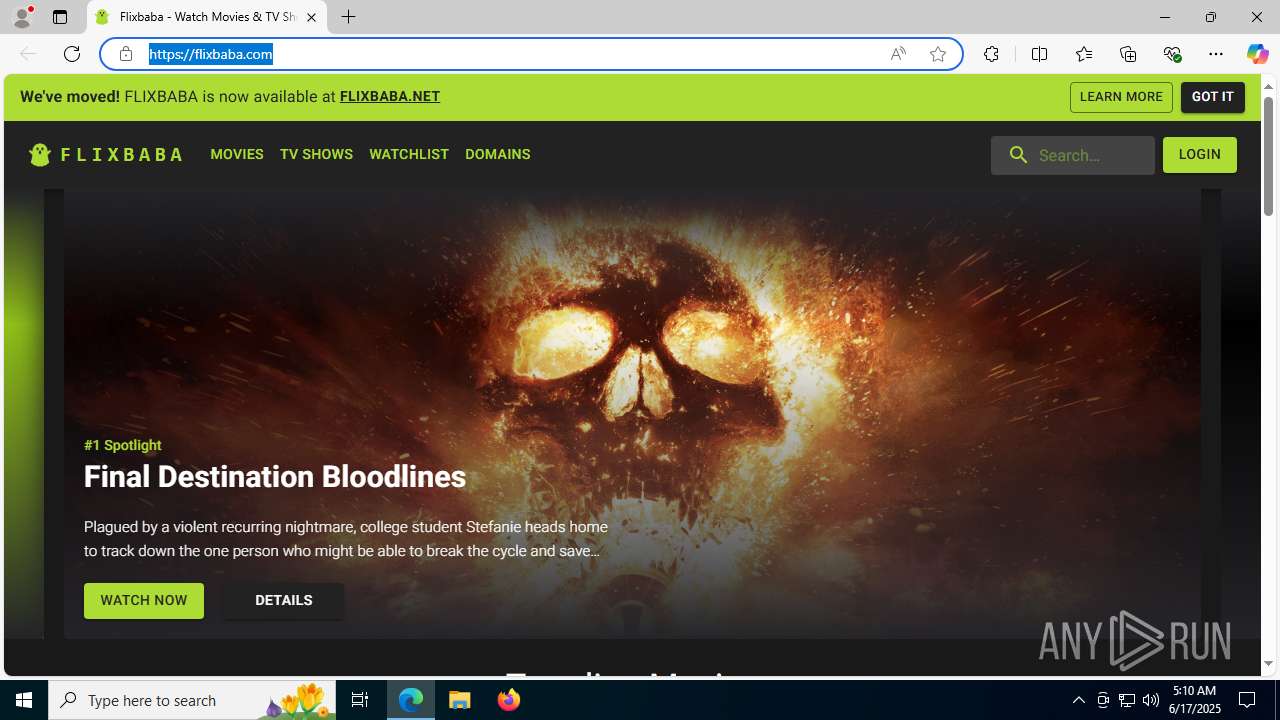1280x720 pixels.
Task: Click the #1 Spotlight label
Action: [x=123, y=445]
